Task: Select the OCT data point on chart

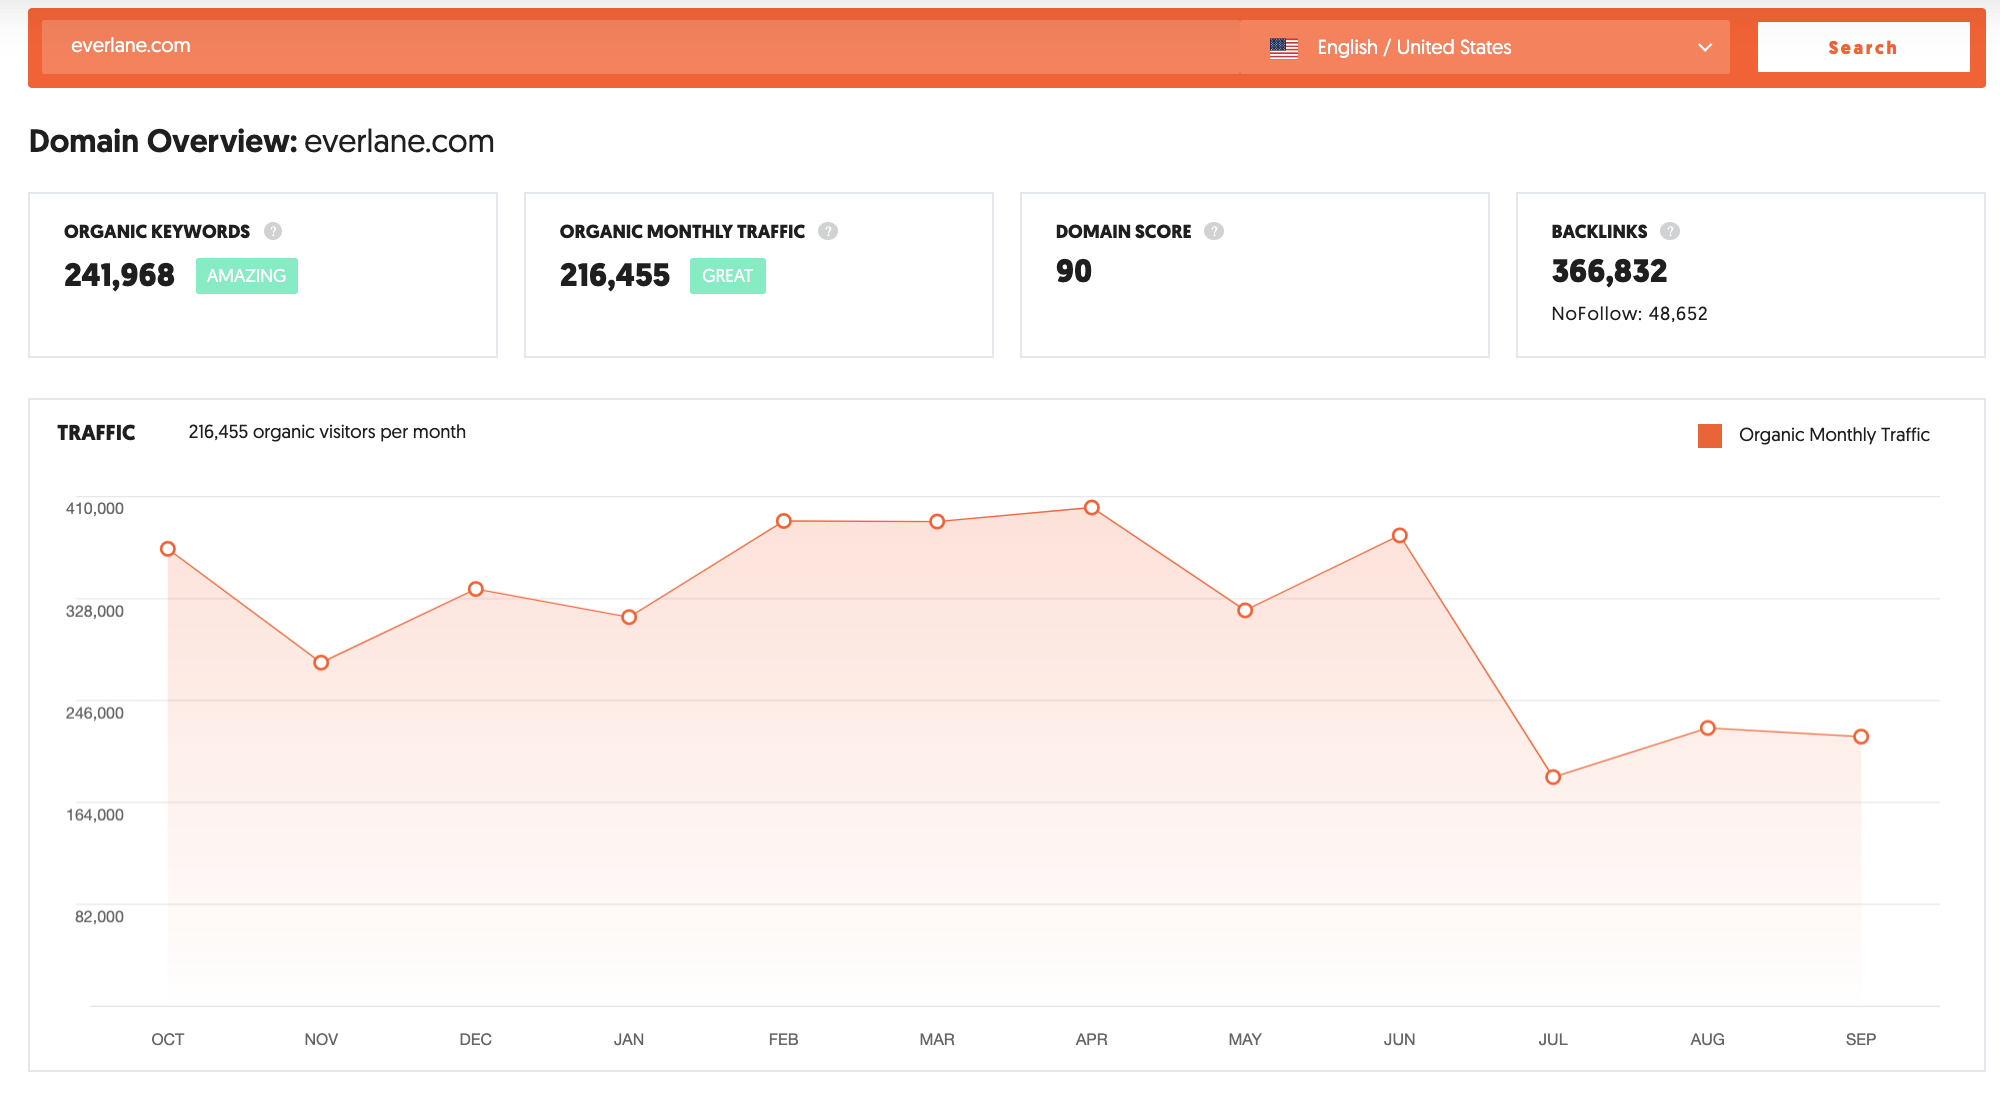Action: click(x=168, y=549)
